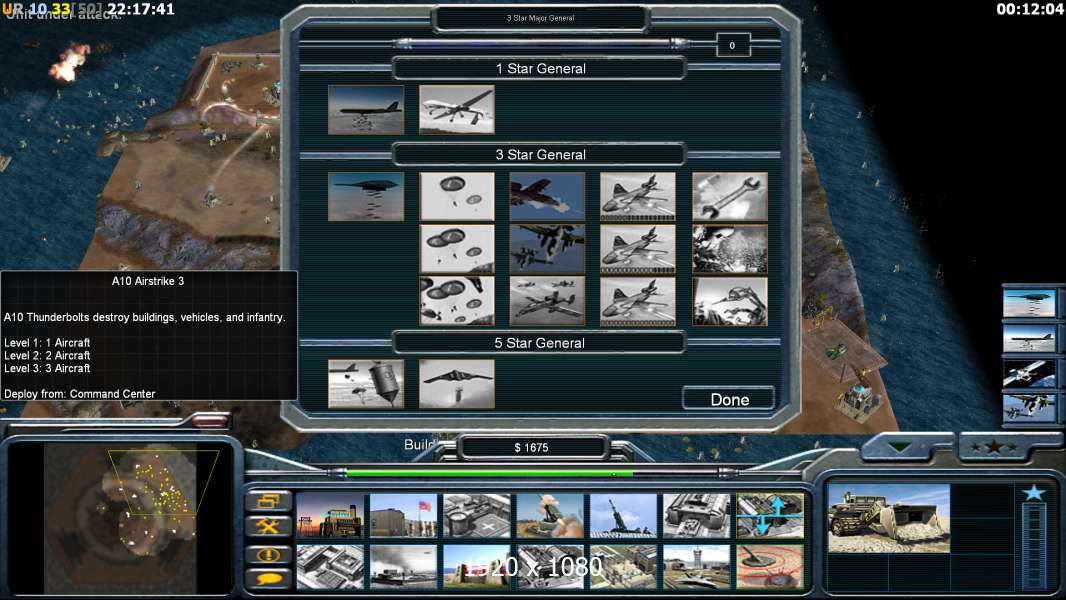Click the 3 Star Major General title
Viewport: 1066px width, 600px height.
pos(540,18)
